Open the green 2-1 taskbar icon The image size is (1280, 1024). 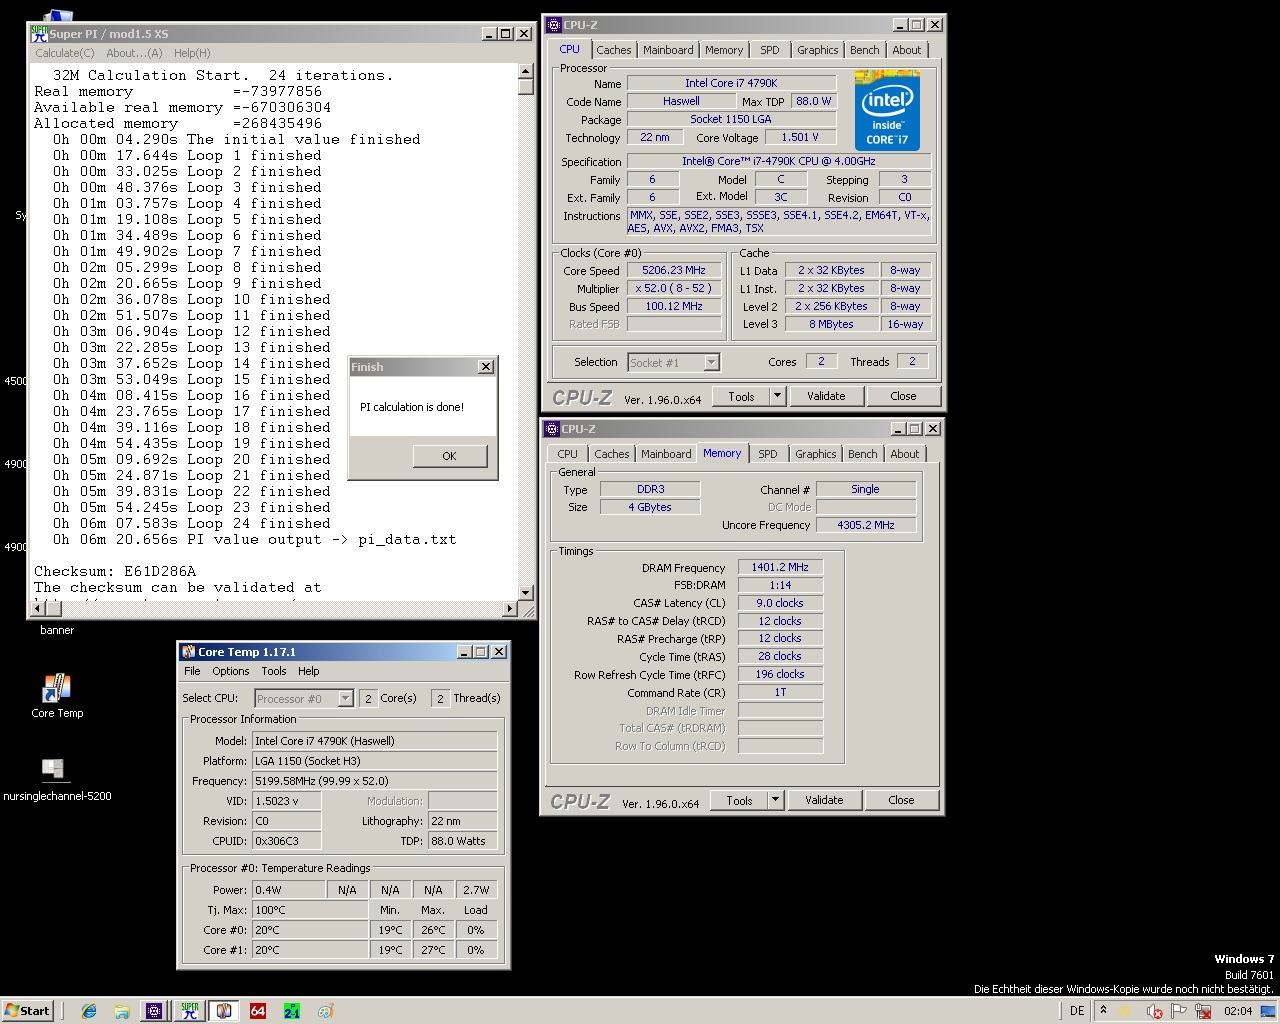click(291, 1011)
